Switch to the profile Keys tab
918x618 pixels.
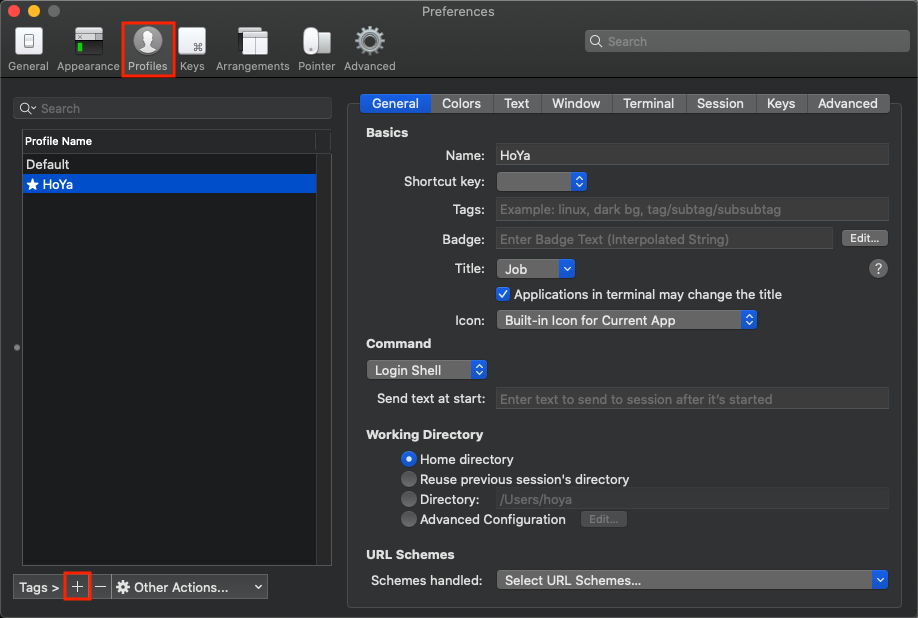781,104
